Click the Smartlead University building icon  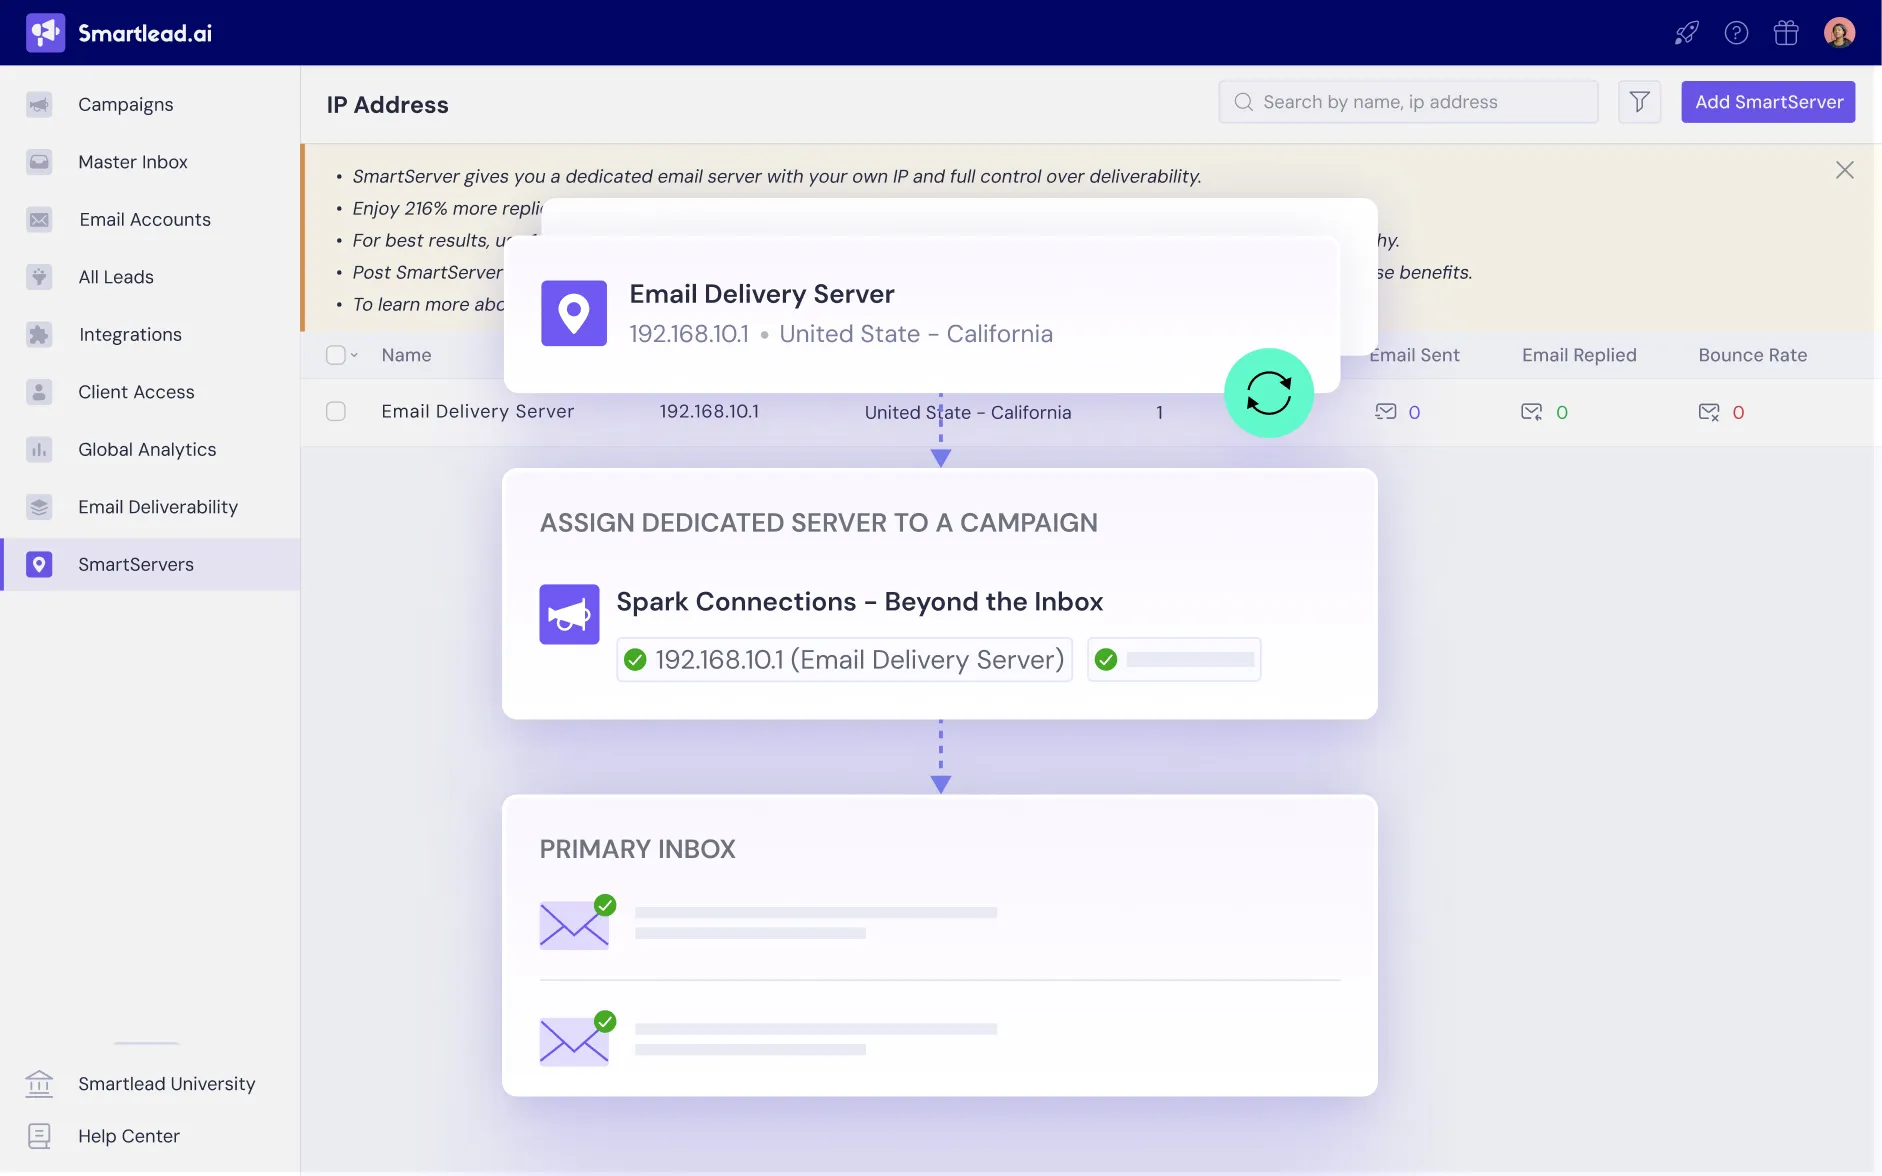click(39, 1084)
